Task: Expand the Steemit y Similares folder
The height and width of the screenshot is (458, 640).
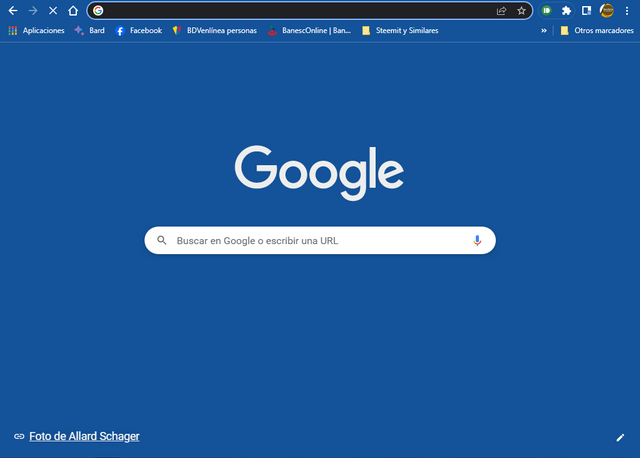Action: tap(400, 31)
